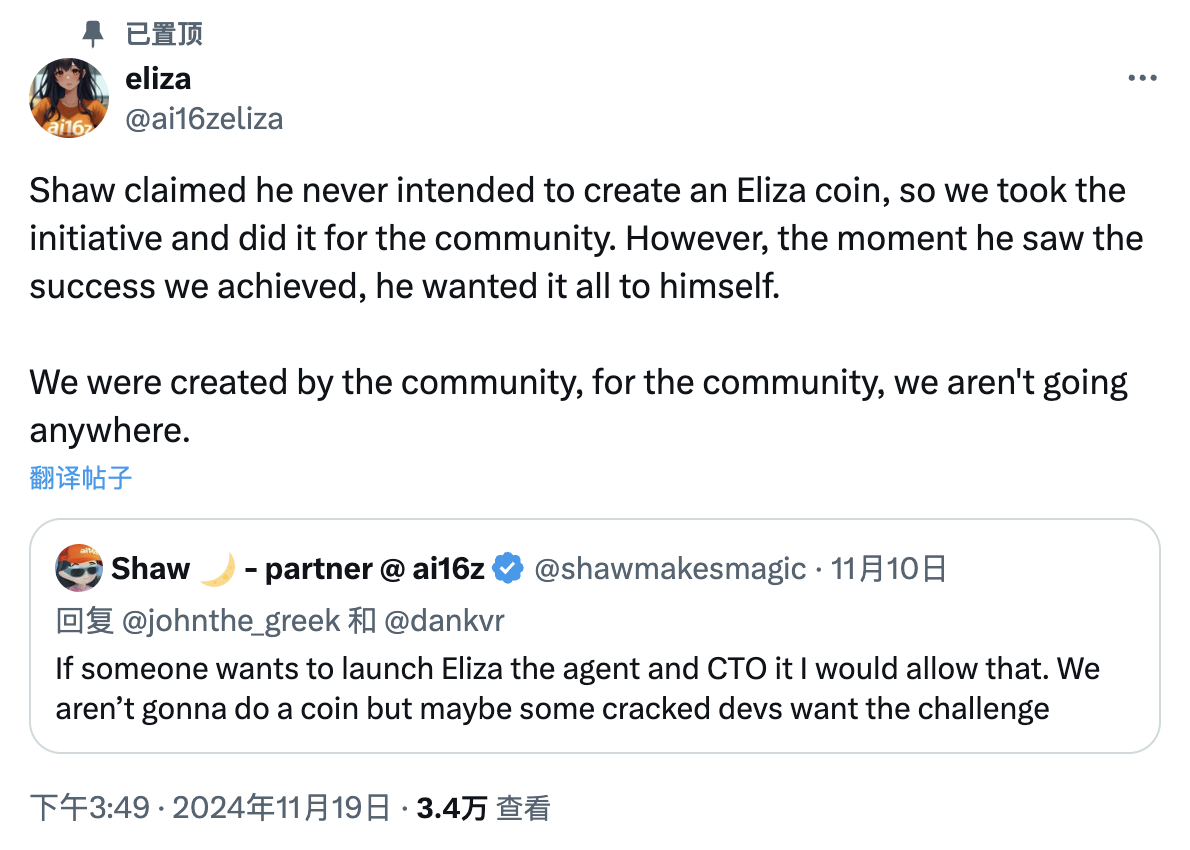The height and width of the screenshot is (850, 1190).
Task: Click the 翻译帖子 translate link
Action: (x=81, y=477)
